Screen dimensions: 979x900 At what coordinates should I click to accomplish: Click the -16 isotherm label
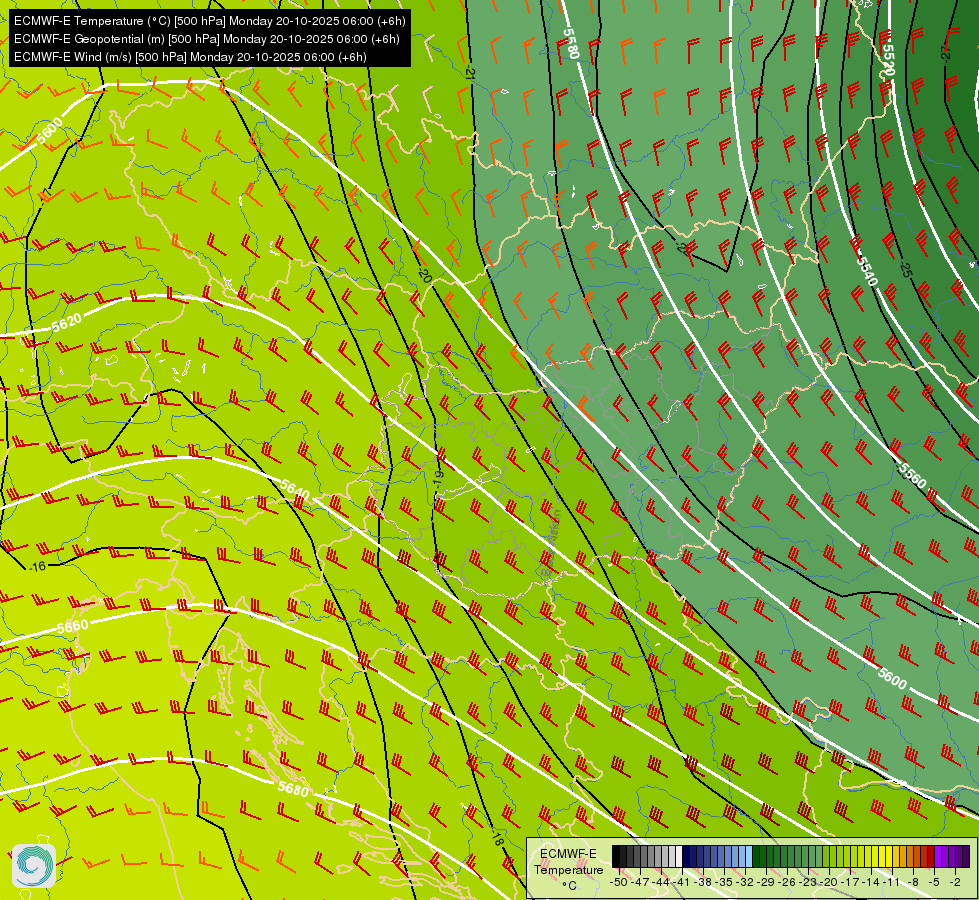coord(37,566)
